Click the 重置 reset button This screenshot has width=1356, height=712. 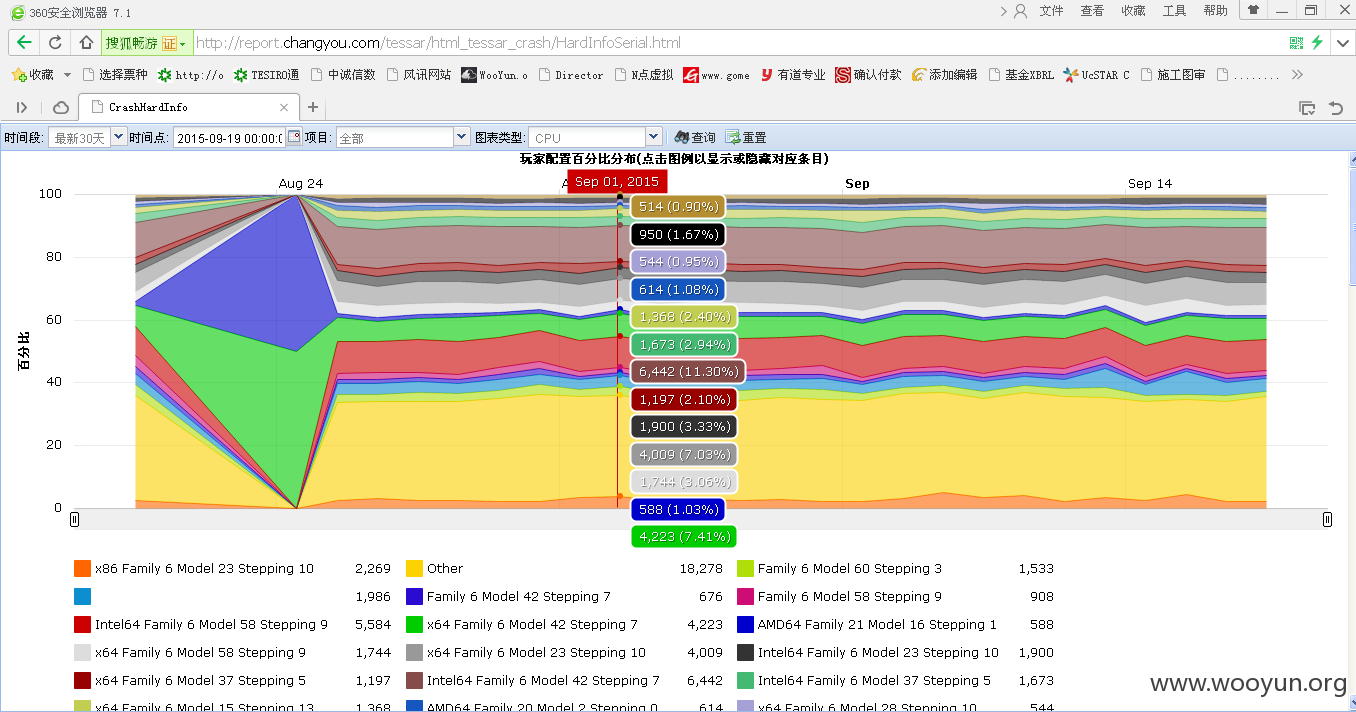746,137
